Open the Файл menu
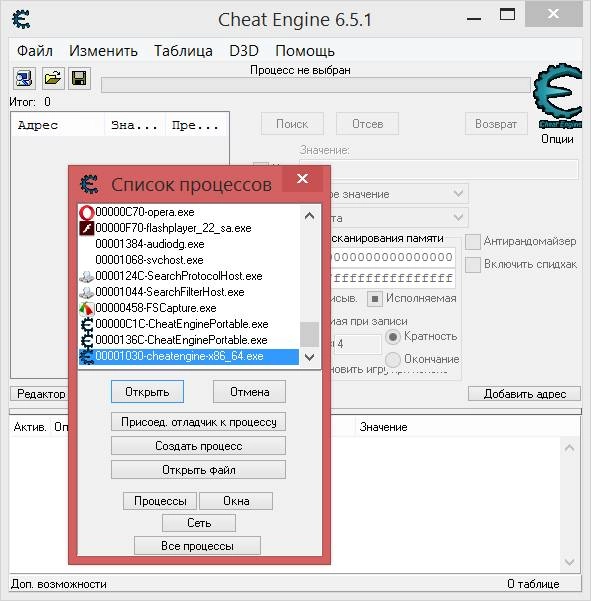This screenshot has width=591, height=601. pos(35,51)
